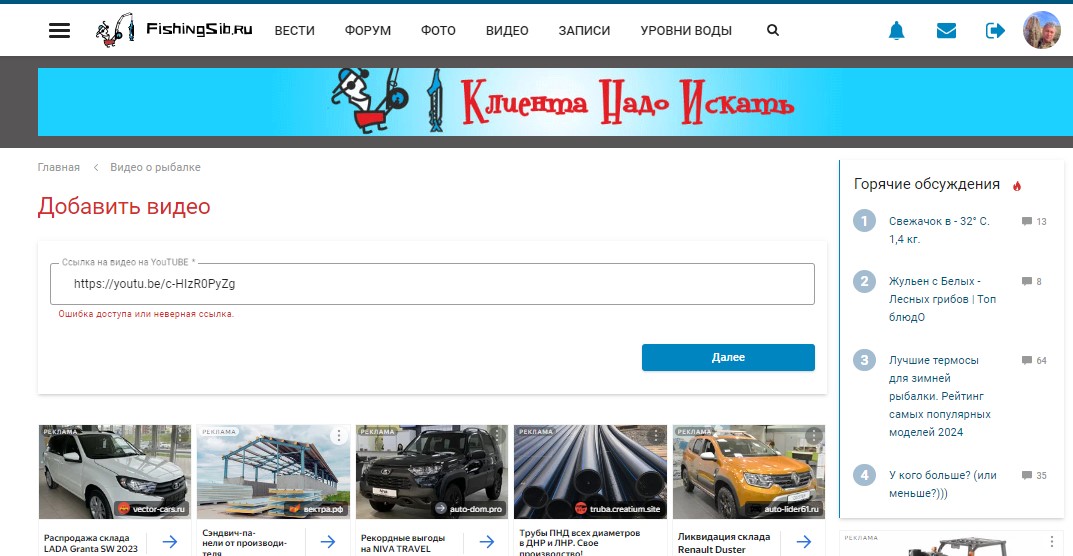Click the FishingSib.ru logo
This screenshot has width=1073, height=556.
(175, 30)
